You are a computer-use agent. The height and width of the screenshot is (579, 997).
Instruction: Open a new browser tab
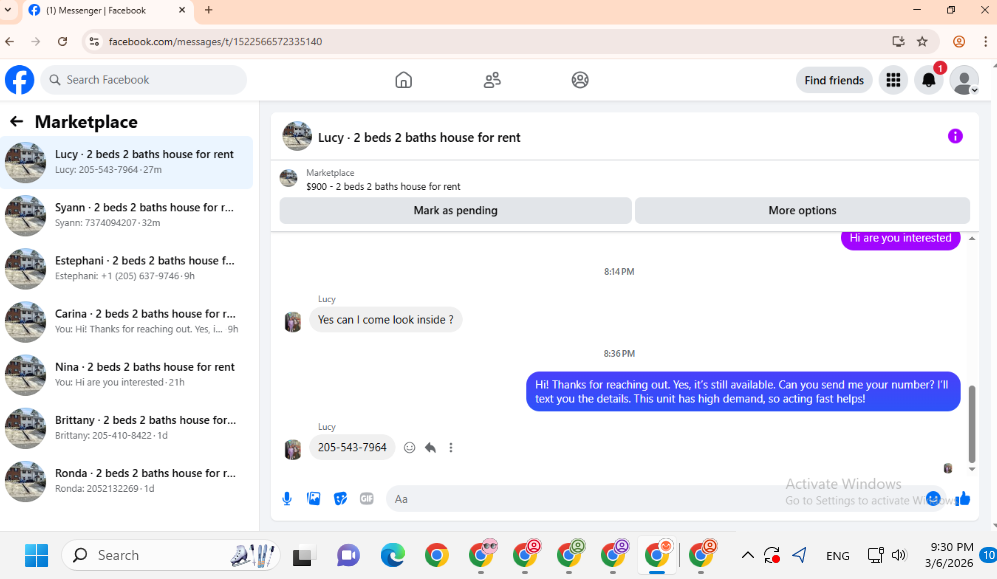[209, 10]
